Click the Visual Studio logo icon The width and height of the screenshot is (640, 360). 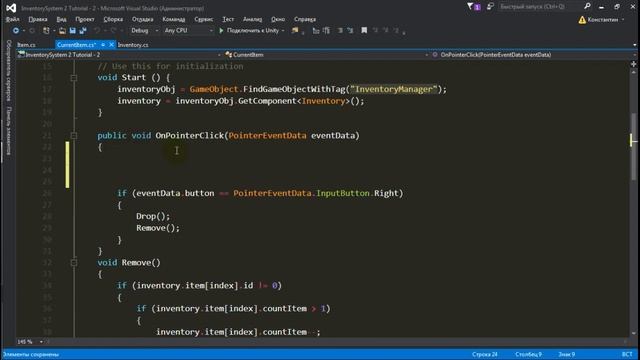click(x=11, y=7)
